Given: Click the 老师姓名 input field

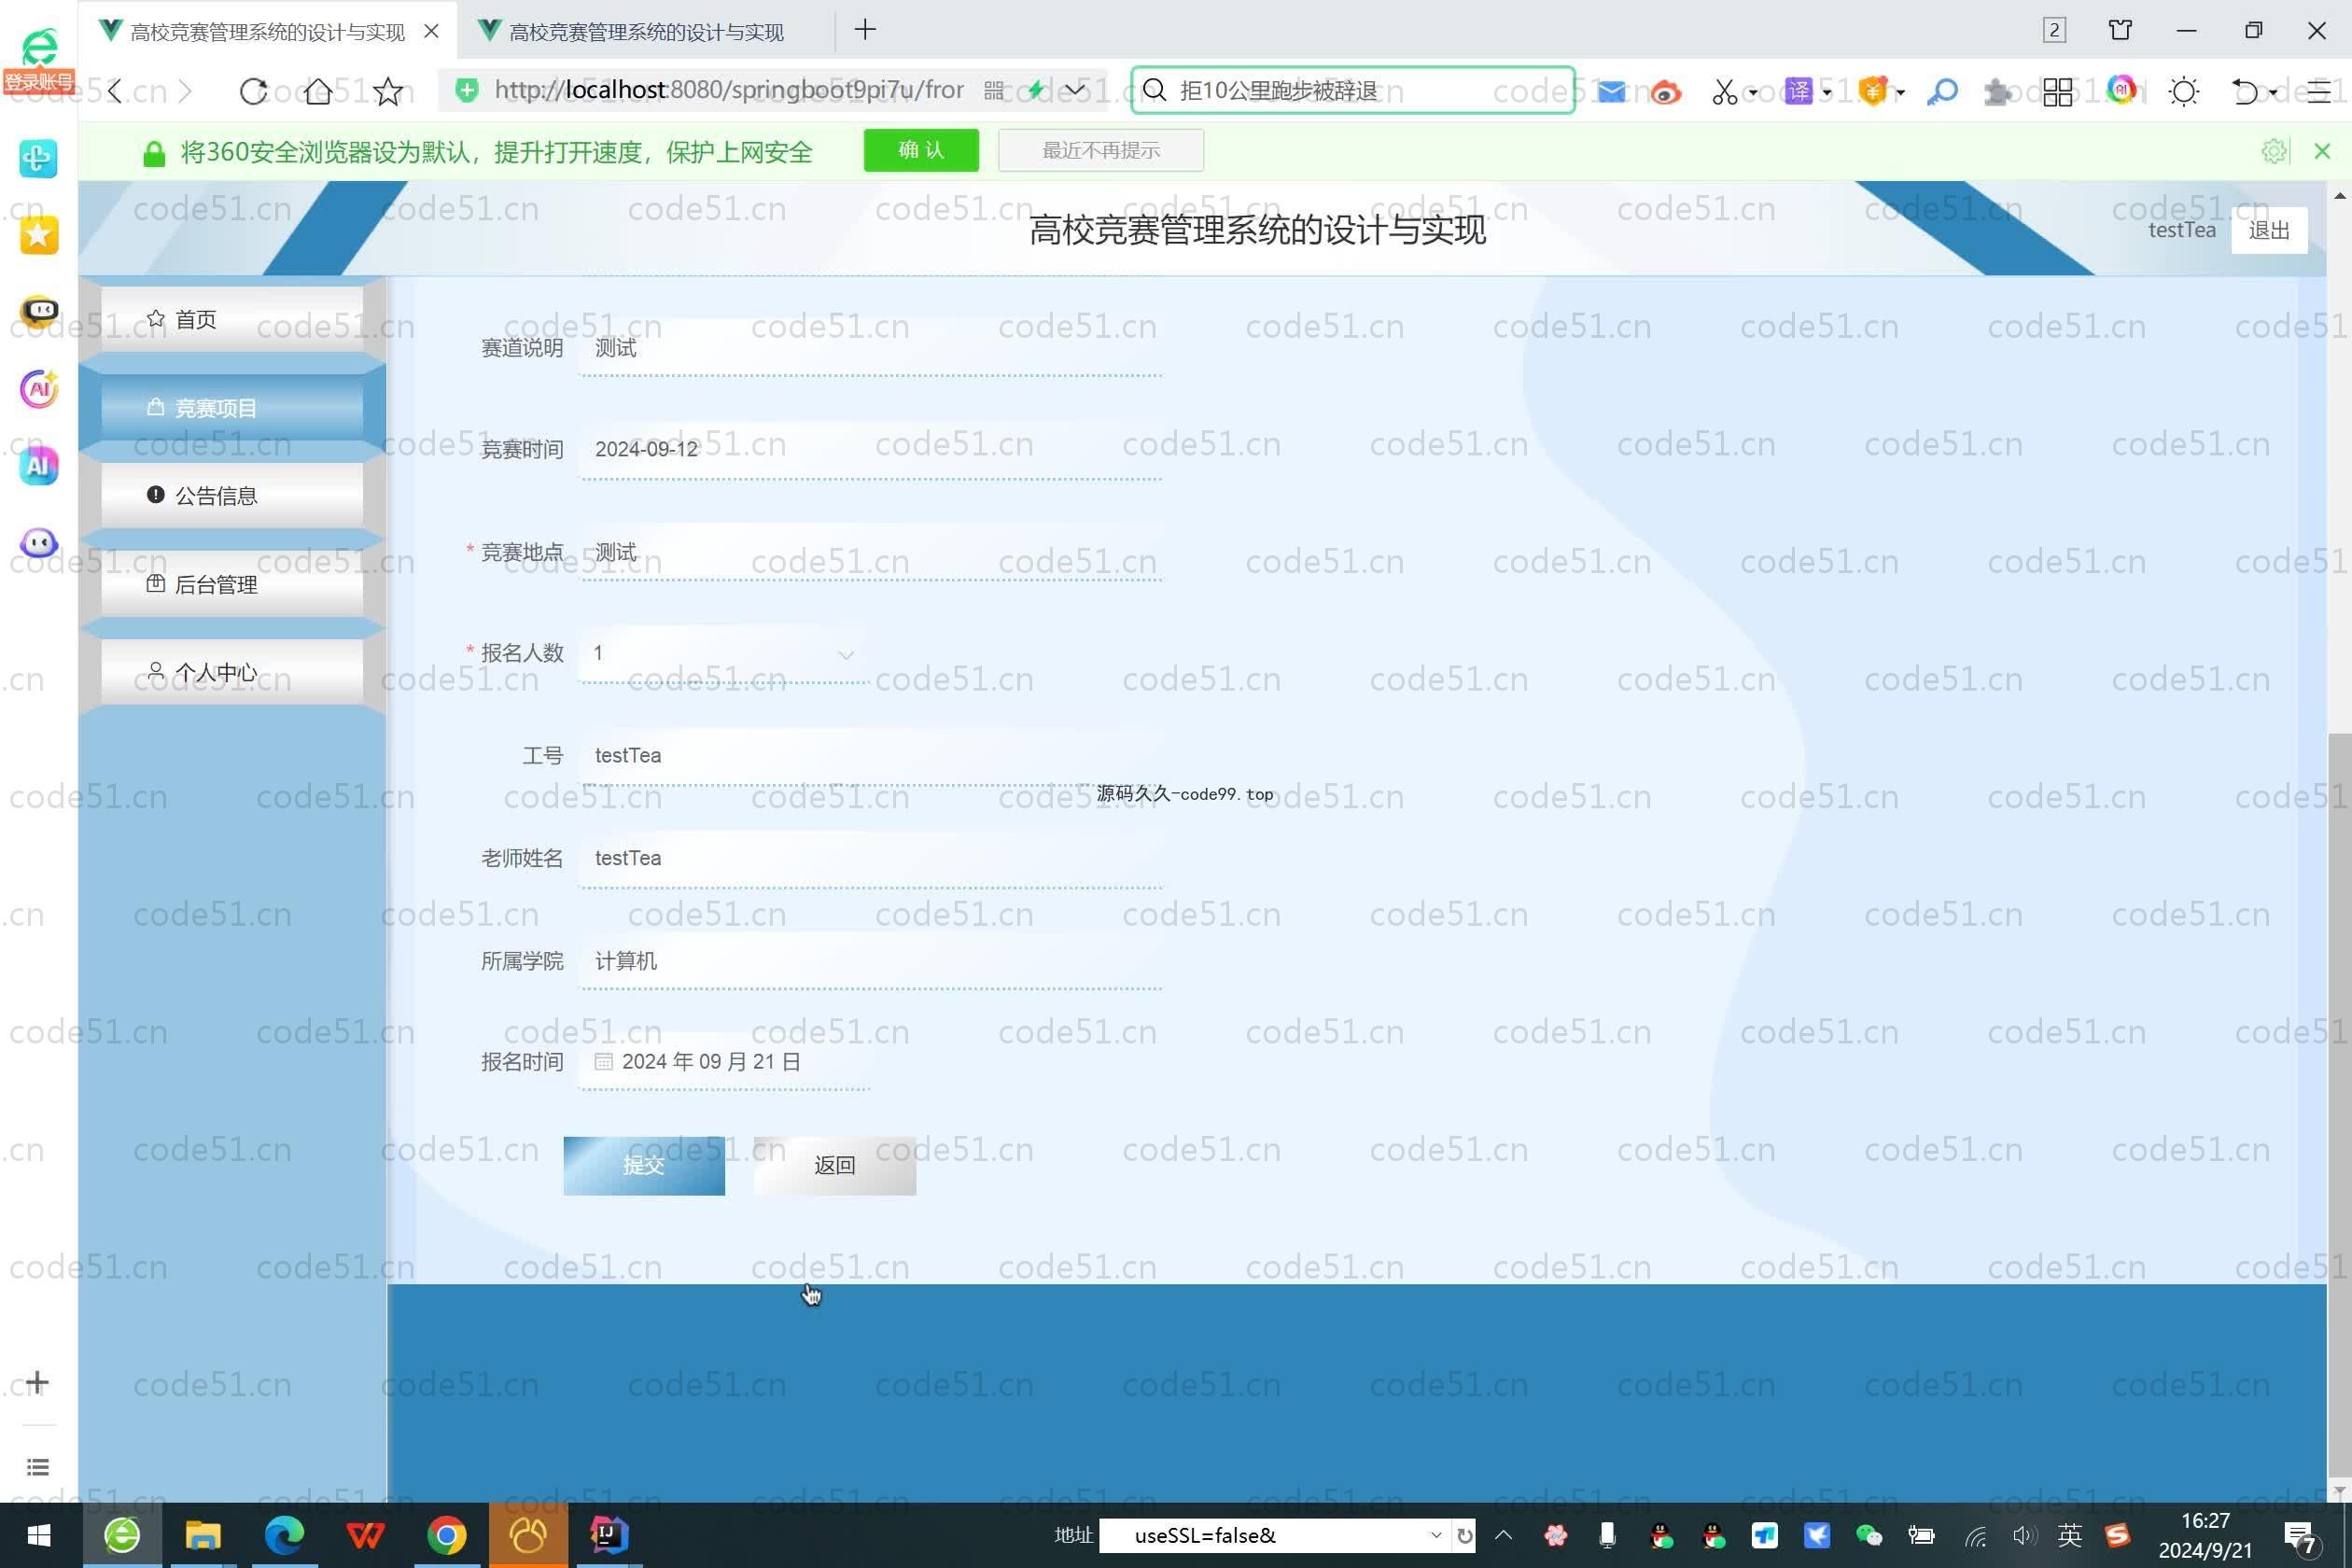Looking at the screenshot, I should [870, 859].
